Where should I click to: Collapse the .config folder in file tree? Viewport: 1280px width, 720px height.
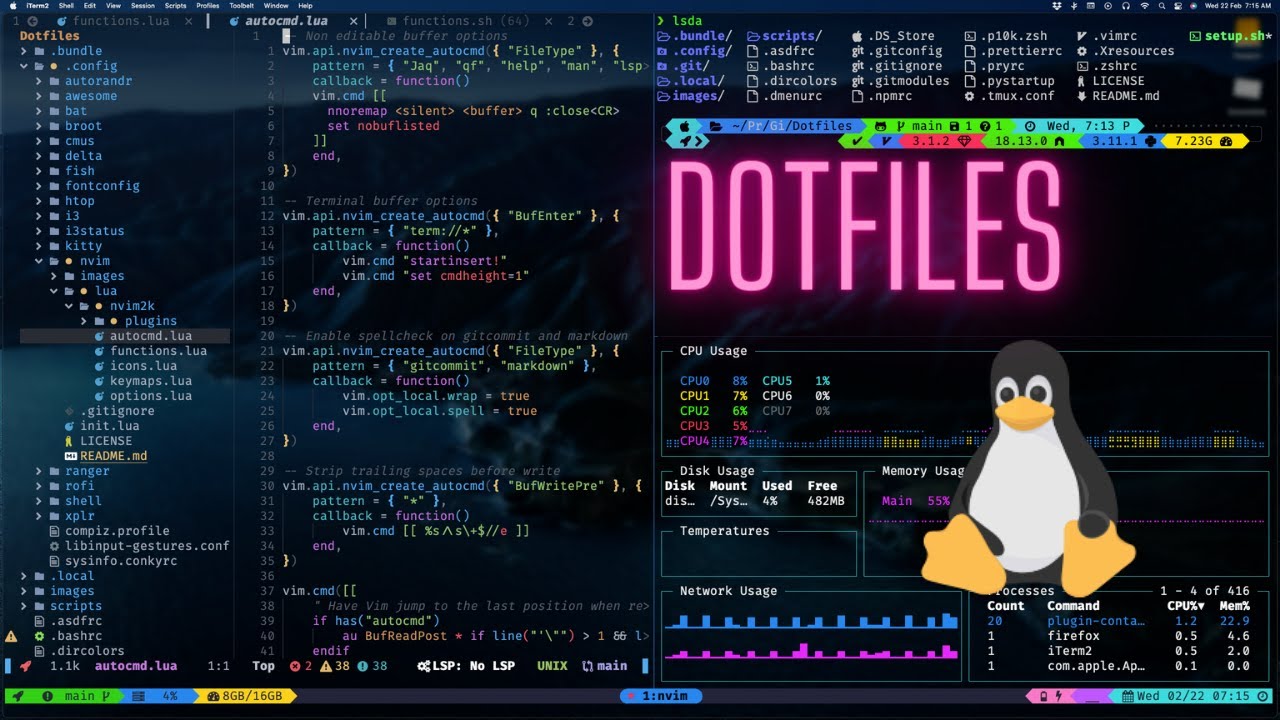pos(25,66)
